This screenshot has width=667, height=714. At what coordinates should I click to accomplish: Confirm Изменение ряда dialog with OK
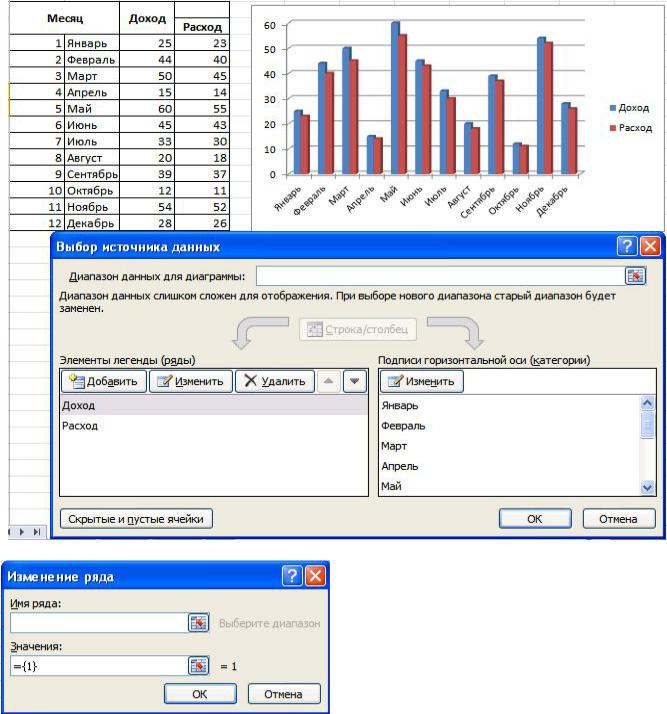pos(200,694)
